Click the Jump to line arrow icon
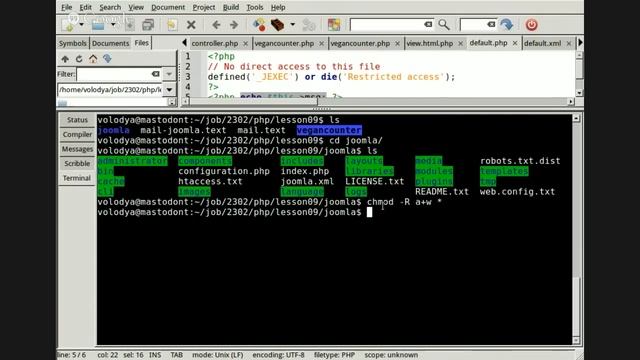 (x=507, y=25)
